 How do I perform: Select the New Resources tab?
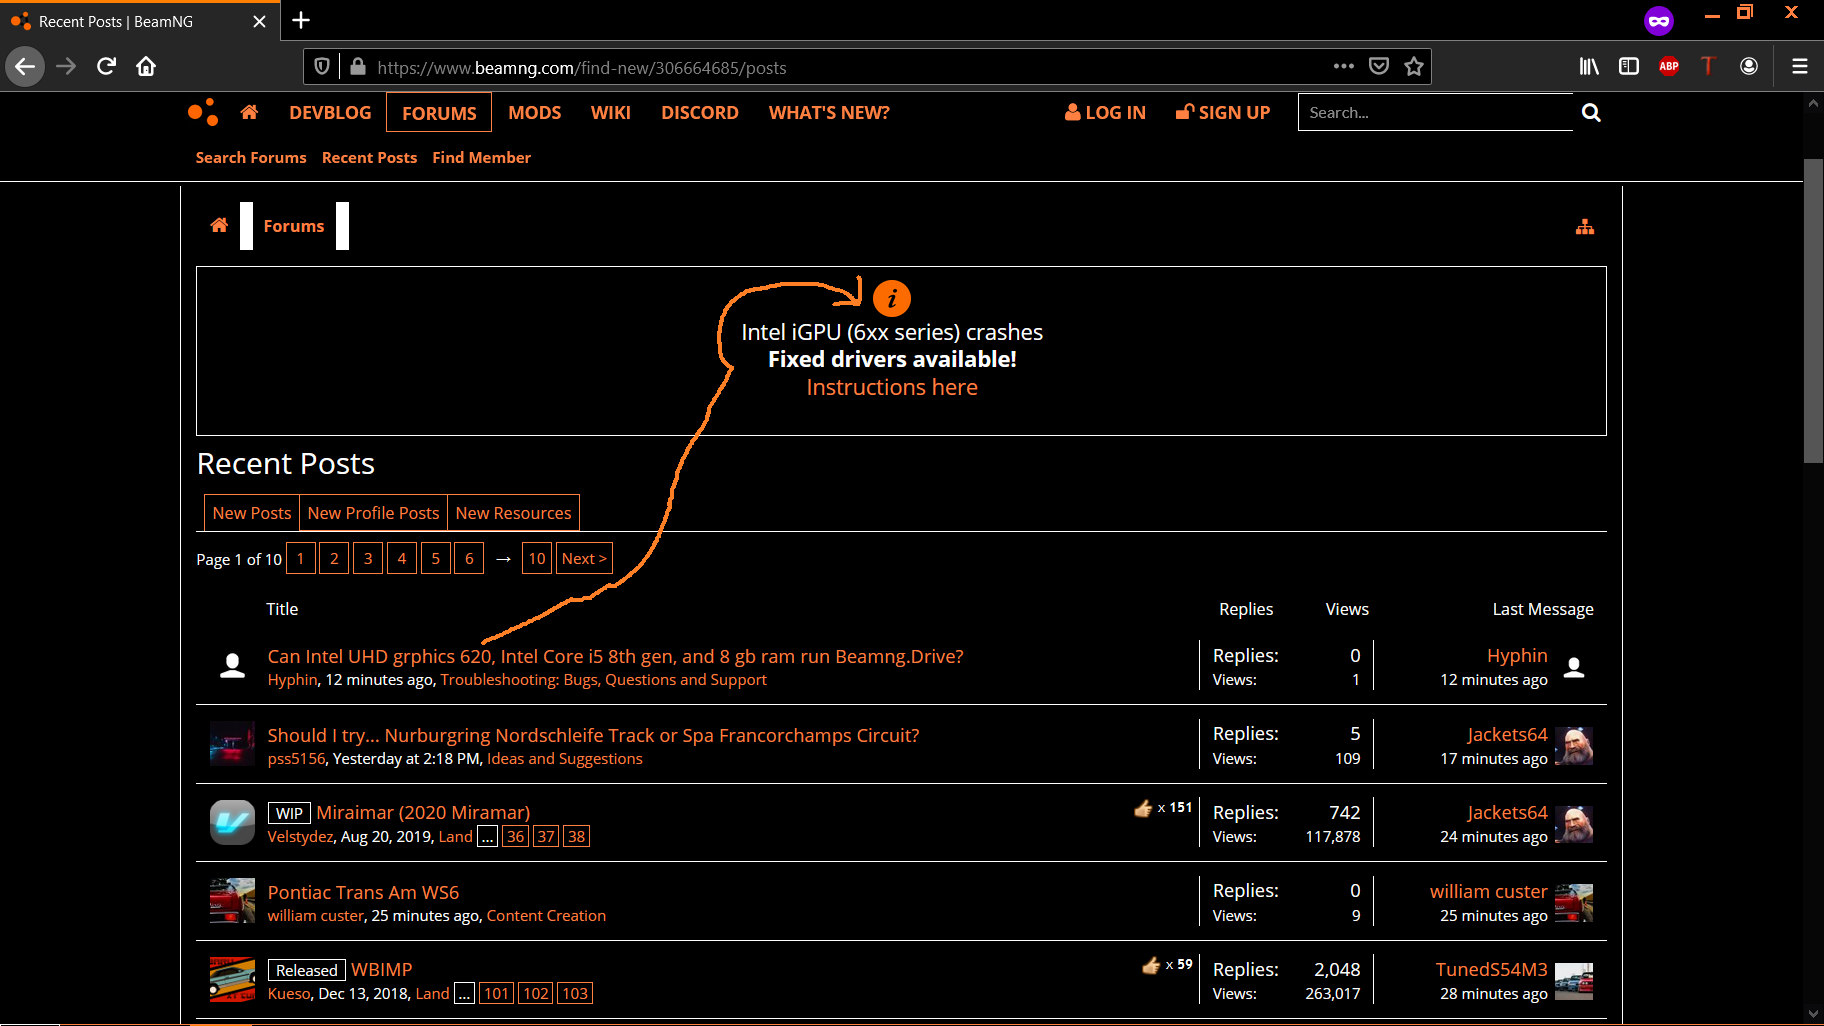513,513
